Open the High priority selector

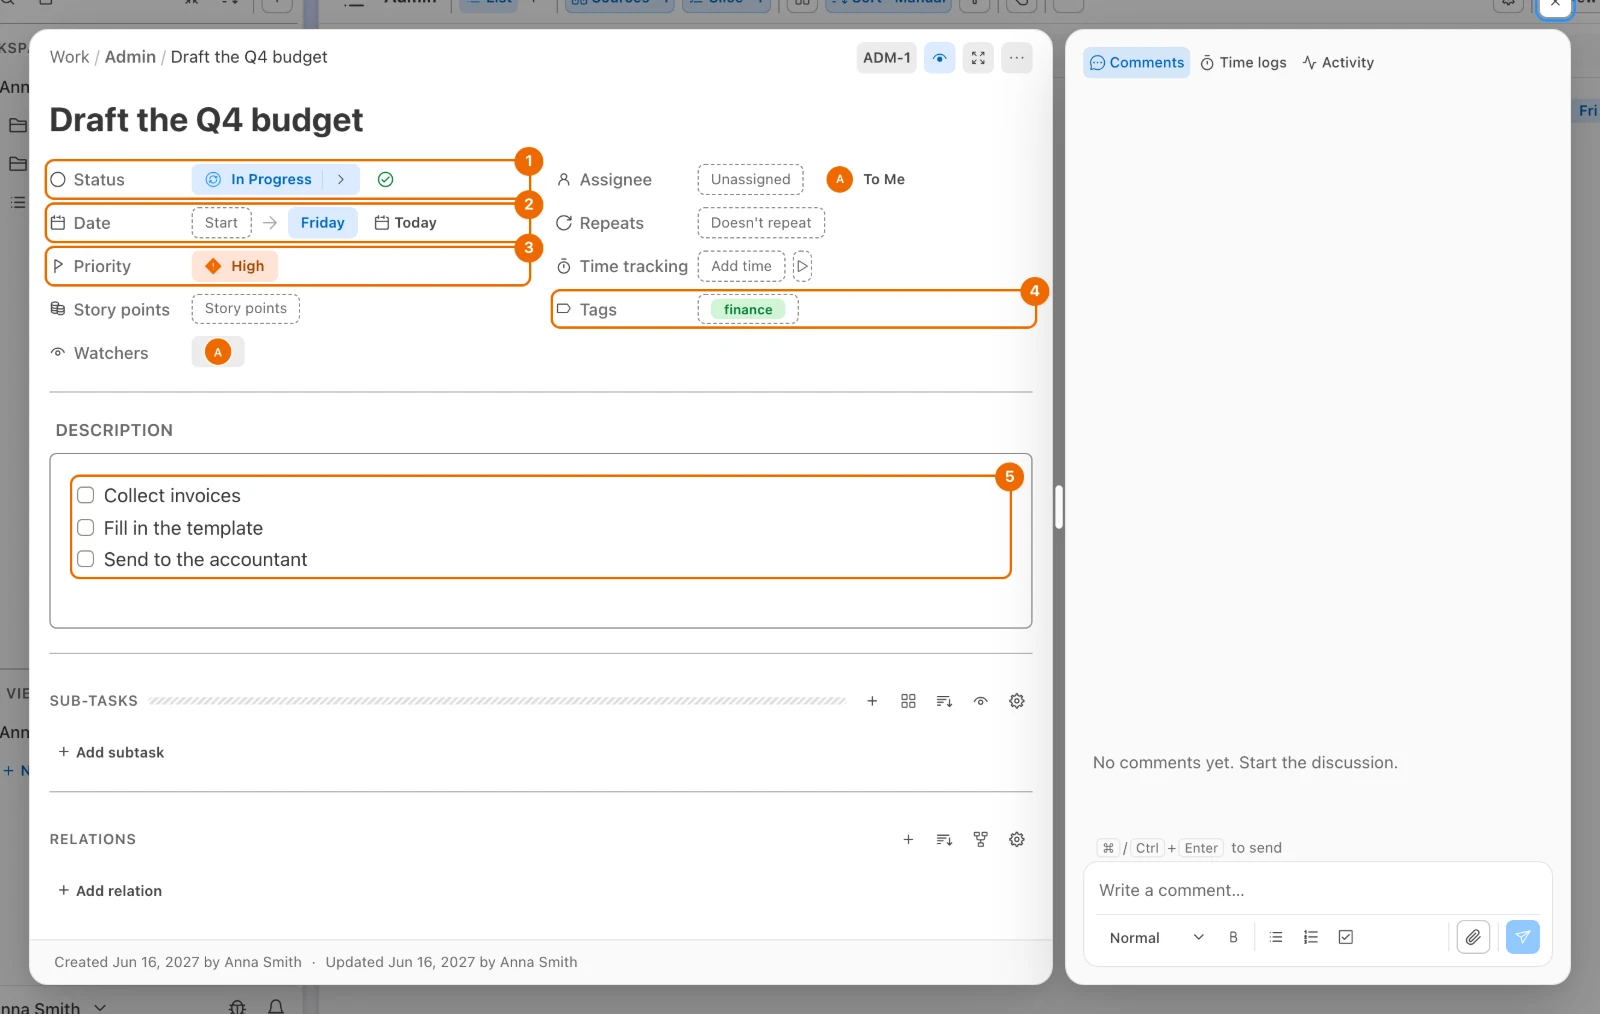coord(235,266)
